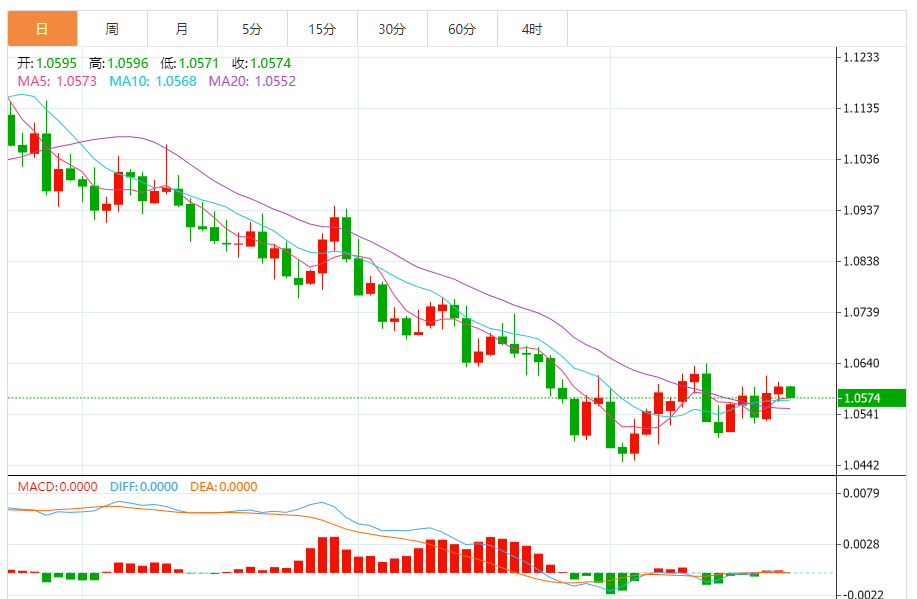Click the latest green candlestick on the chart
Image resolution: width=917 pixels, height=599 pixels.
coord(791,392)
